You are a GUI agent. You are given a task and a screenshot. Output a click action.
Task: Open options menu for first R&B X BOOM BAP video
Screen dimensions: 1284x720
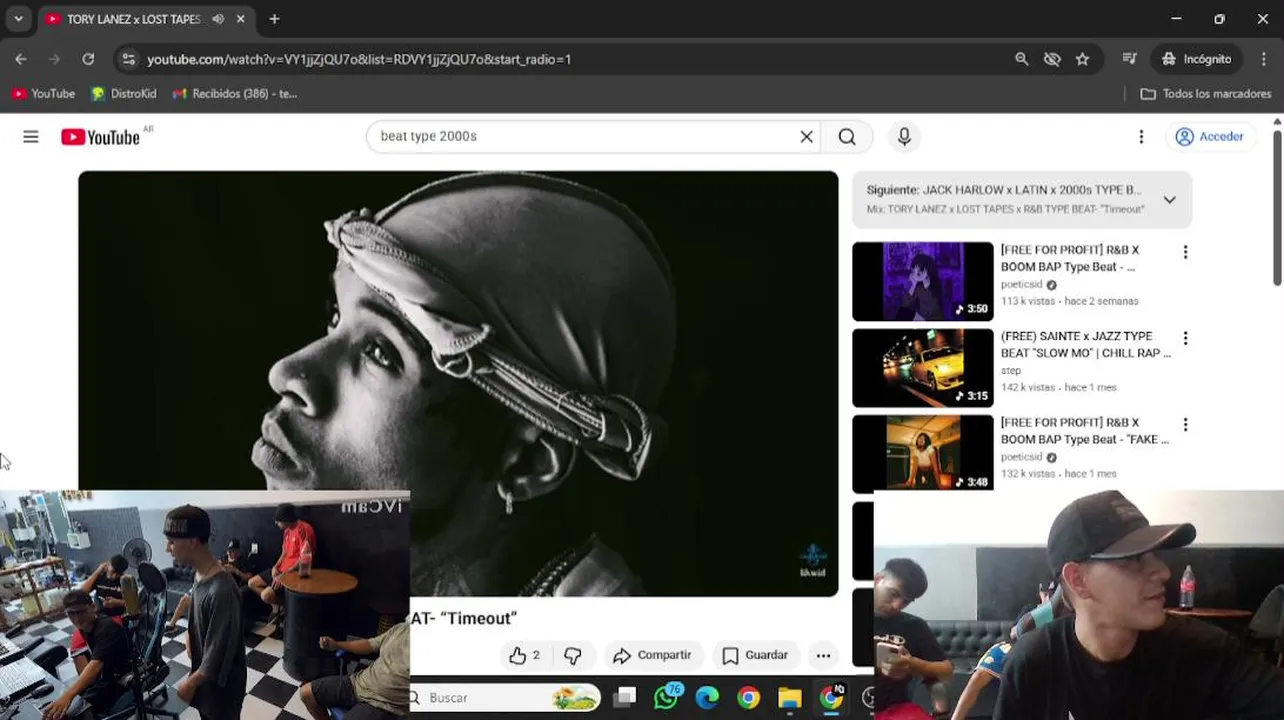click(1185, 252)
